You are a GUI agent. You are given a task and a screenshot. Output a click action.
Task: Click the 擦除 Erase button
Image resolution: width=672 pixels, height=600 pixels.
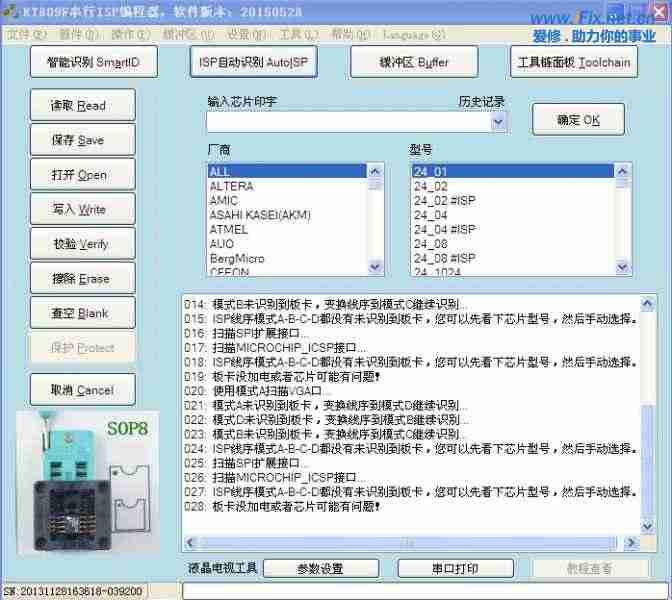pyautogui.click(x=83, y=279)
